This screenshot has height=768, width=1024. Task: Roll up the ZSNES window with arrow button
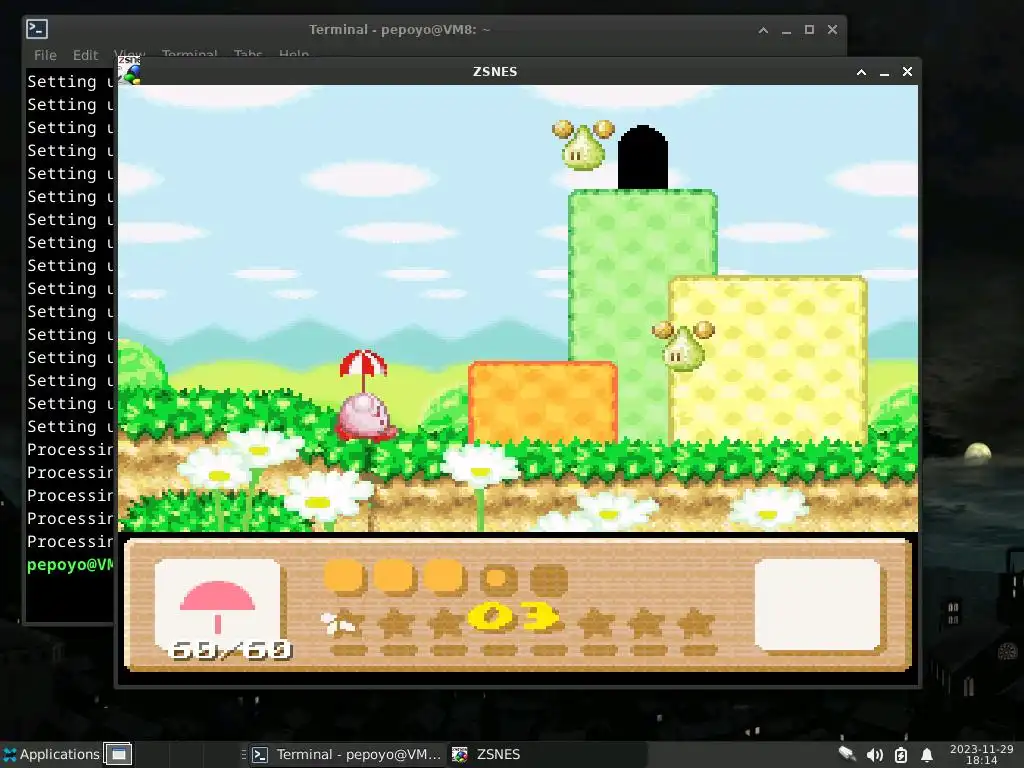point(861,72)
